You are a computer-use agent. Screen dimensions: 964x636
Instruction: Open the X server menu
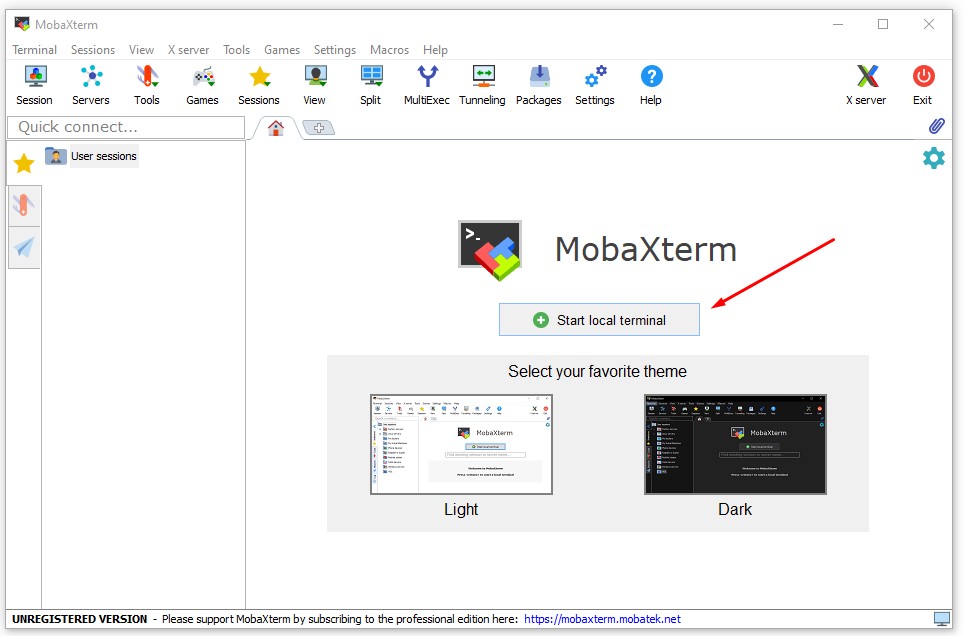pos(189,50)
